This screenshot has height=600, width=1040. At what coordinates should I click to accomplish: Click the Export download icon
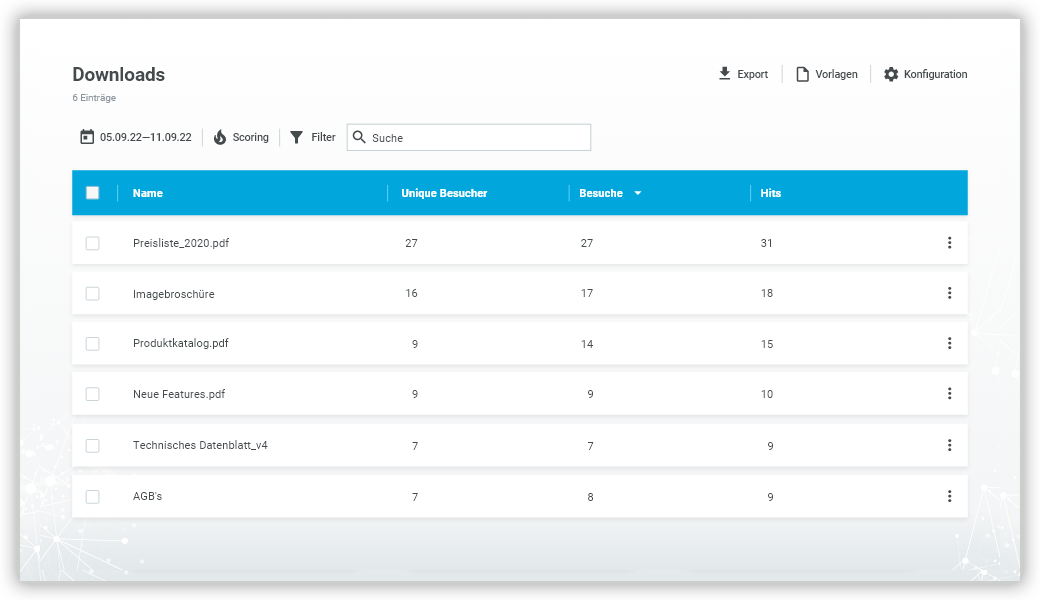tap(724, 74)
